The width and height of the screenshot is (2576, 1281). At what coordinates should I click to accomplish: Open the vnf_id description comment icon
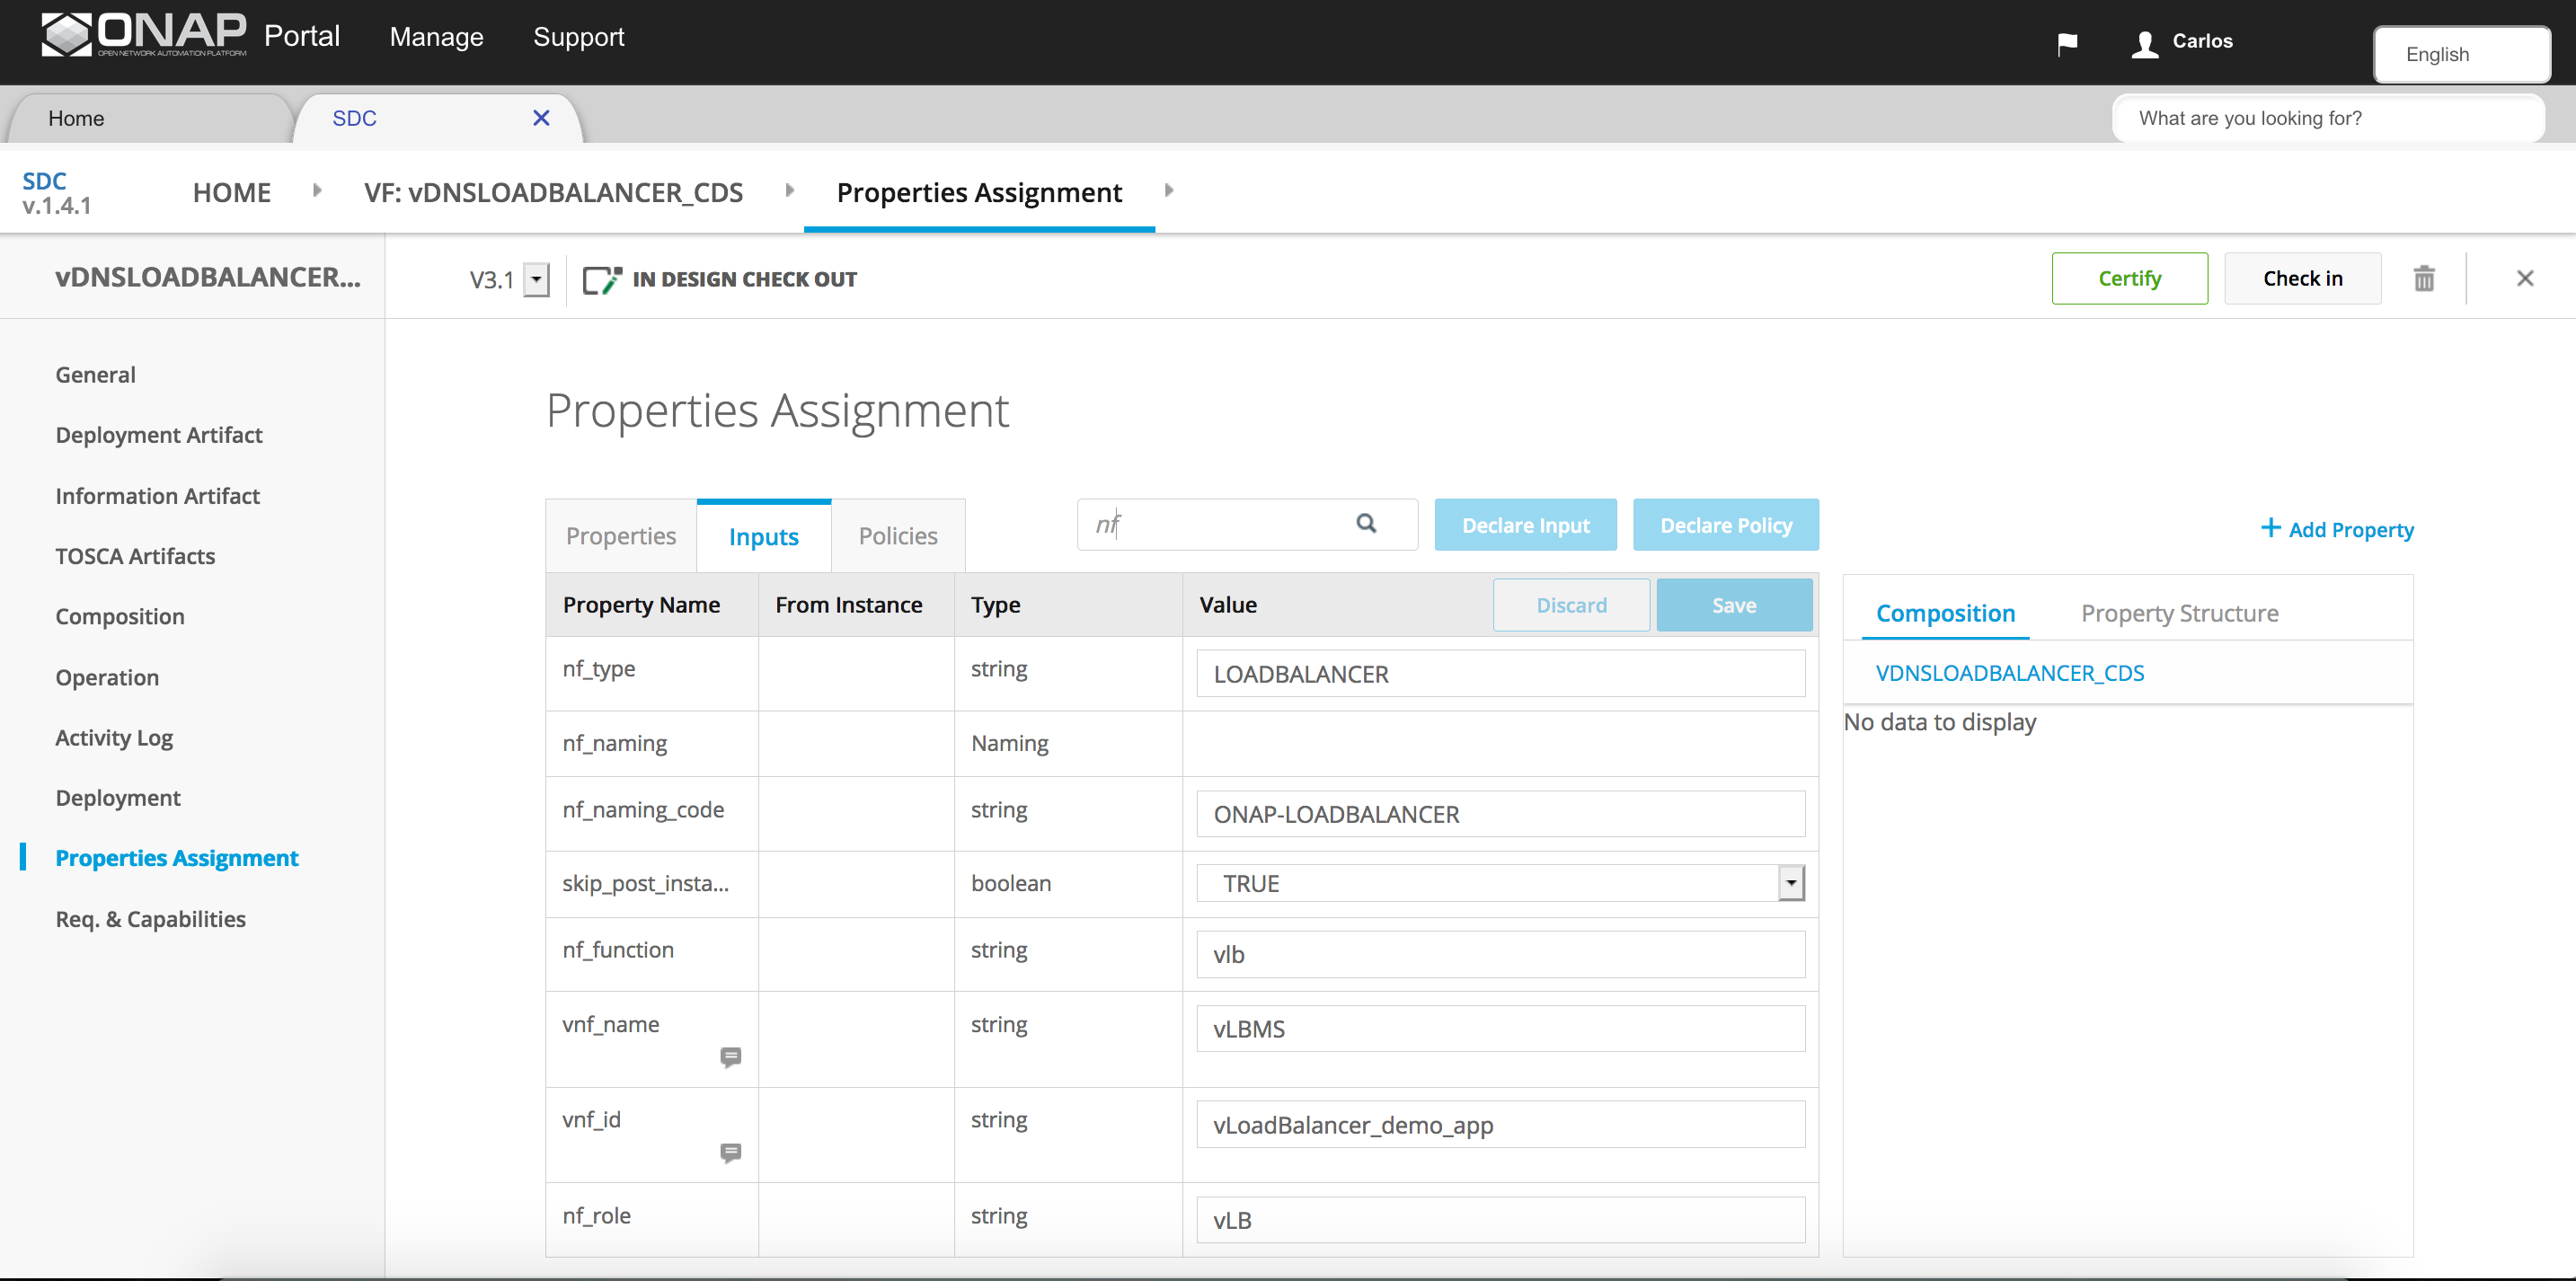pyautogui.click(x=731, y=1153)
